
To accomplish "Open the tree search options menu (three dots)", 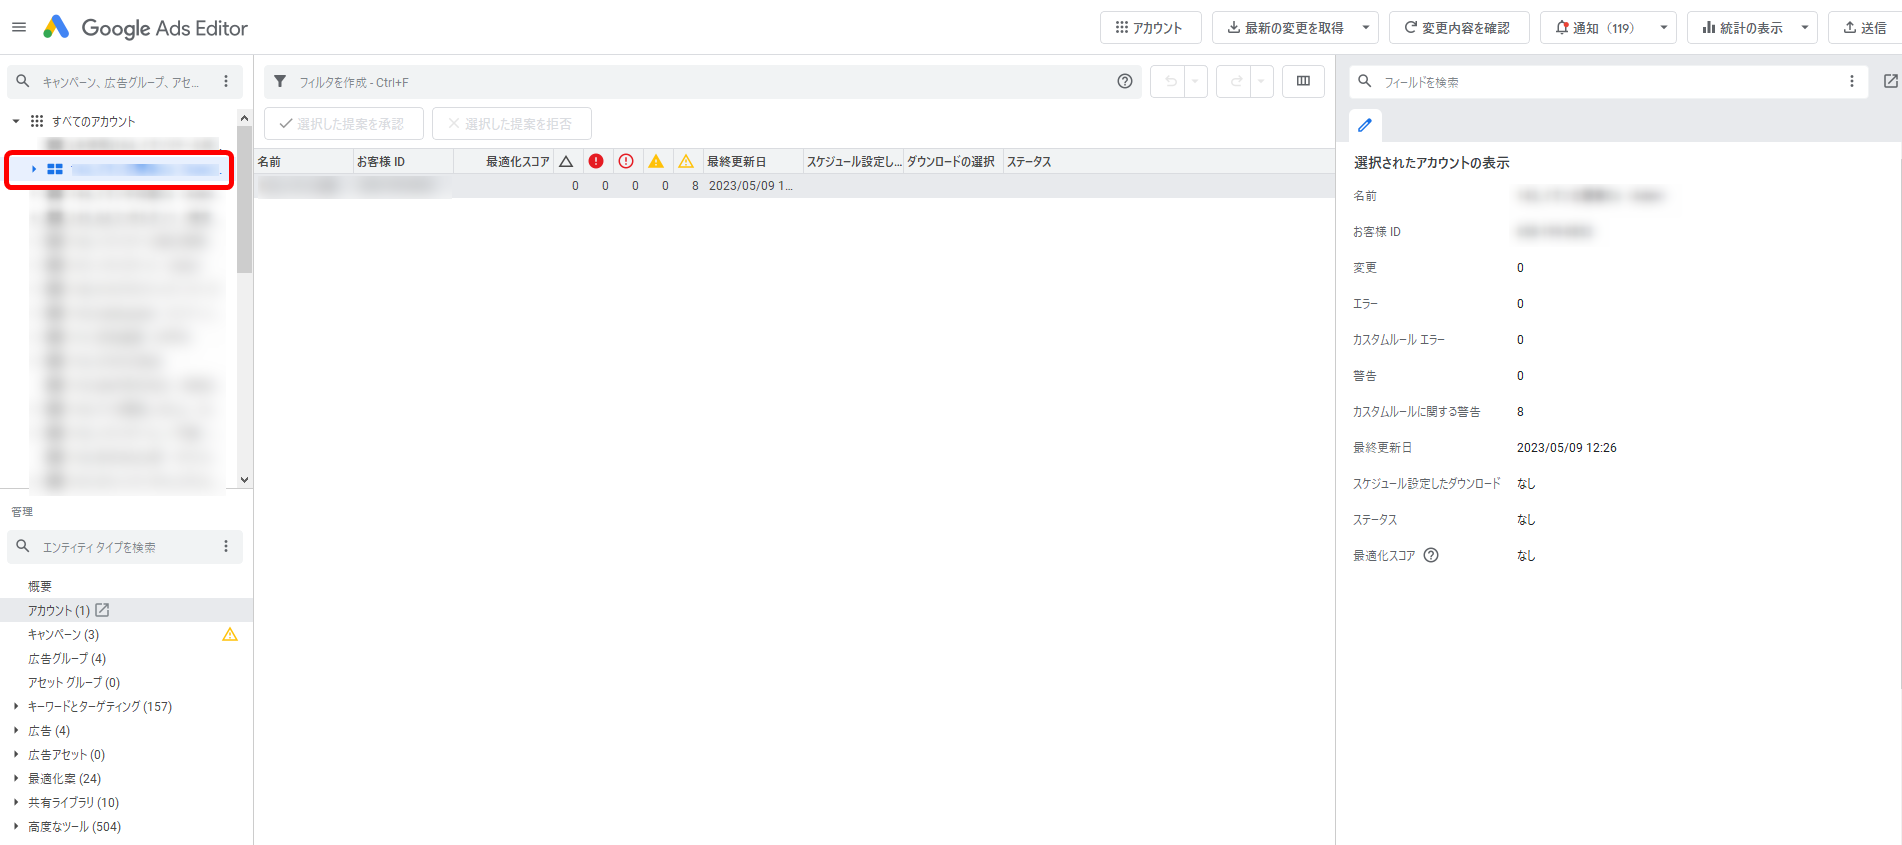I will [x=226, y=82].
